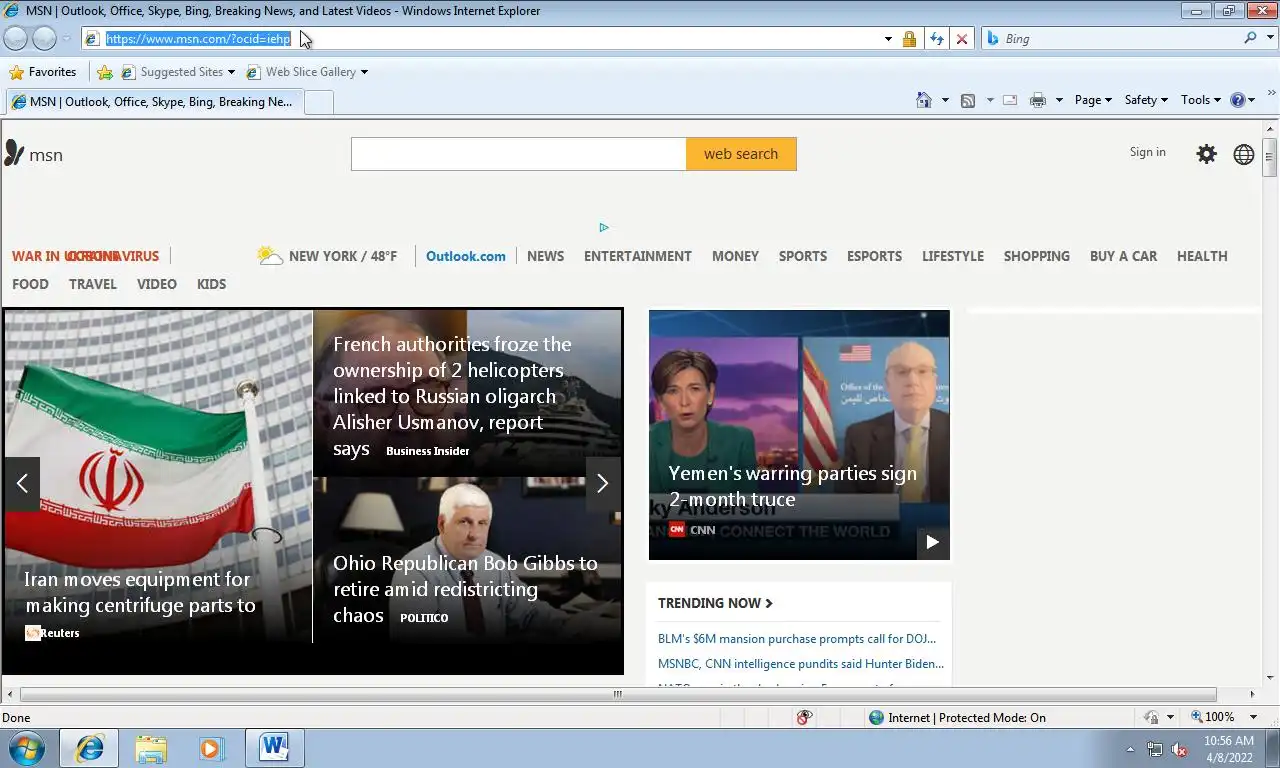
Task: Click the network tray icon
Action: 1155,749
